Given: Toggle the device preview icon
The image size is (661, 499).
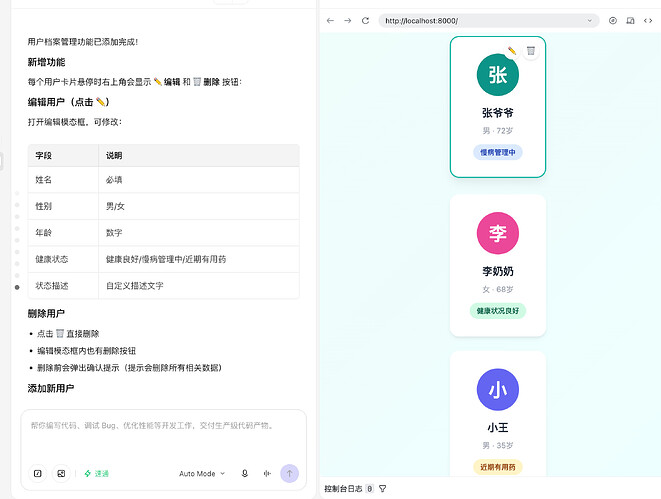Looking at the screenshot, I should [x=630, y=21].
